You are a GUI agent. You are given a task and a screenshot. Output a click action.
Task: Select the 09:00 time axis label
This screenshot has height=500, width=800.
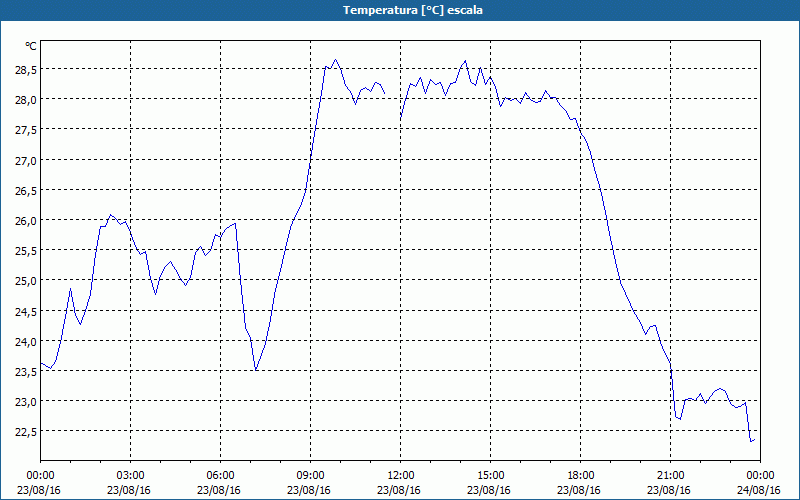310,476
